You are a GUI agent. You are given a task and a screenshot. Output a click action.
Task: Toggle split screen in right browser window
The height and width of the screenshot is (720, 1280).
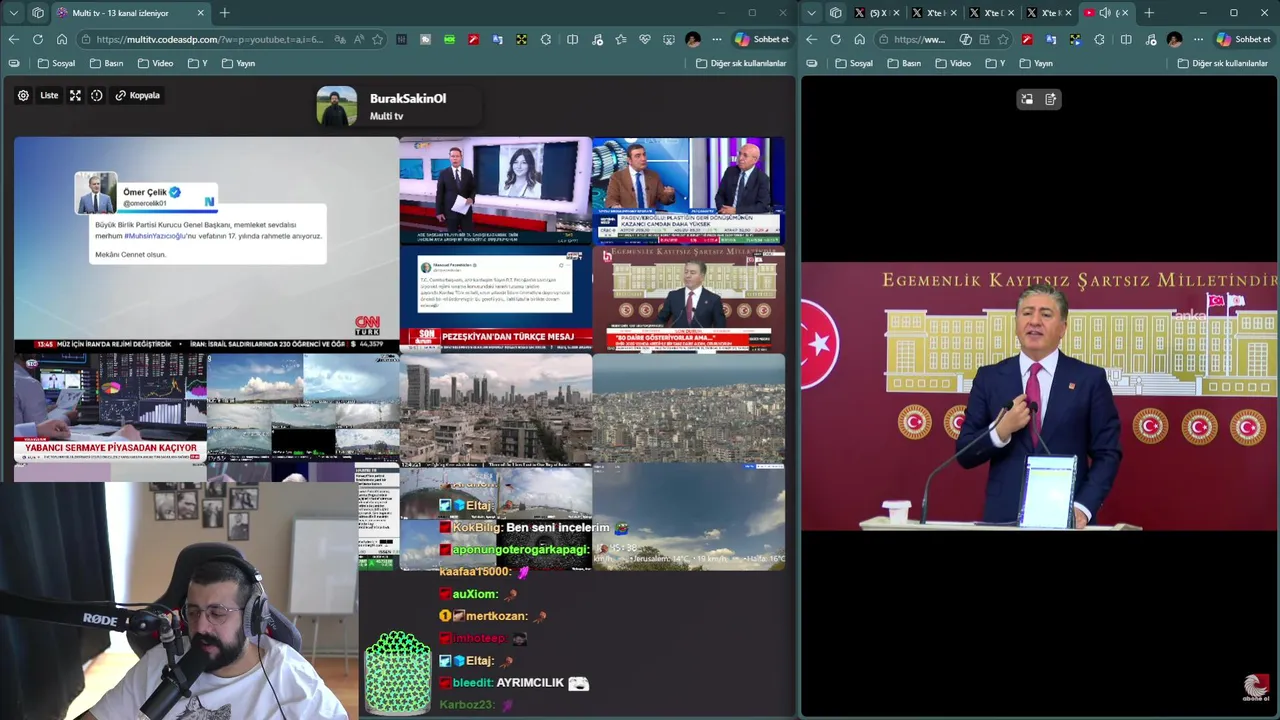pyautogui.click(x=1126, y=39)
